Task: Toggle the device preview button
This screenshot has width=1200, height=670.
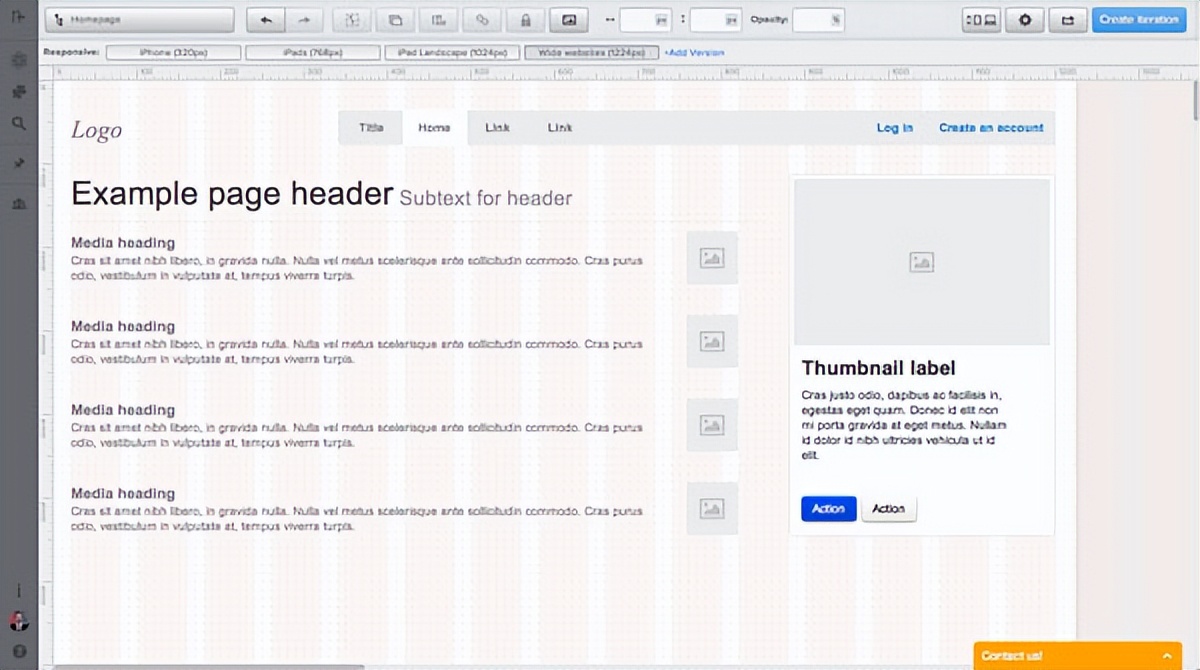Action: (x=981, y=20)
